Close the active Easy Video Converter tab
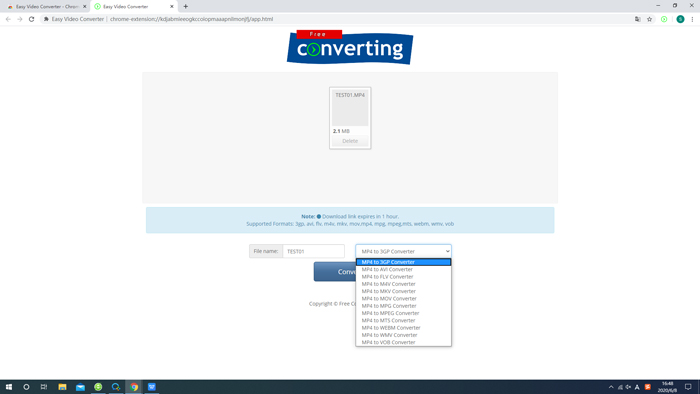The width and height of the screenshot is (700, 394). 172,7
